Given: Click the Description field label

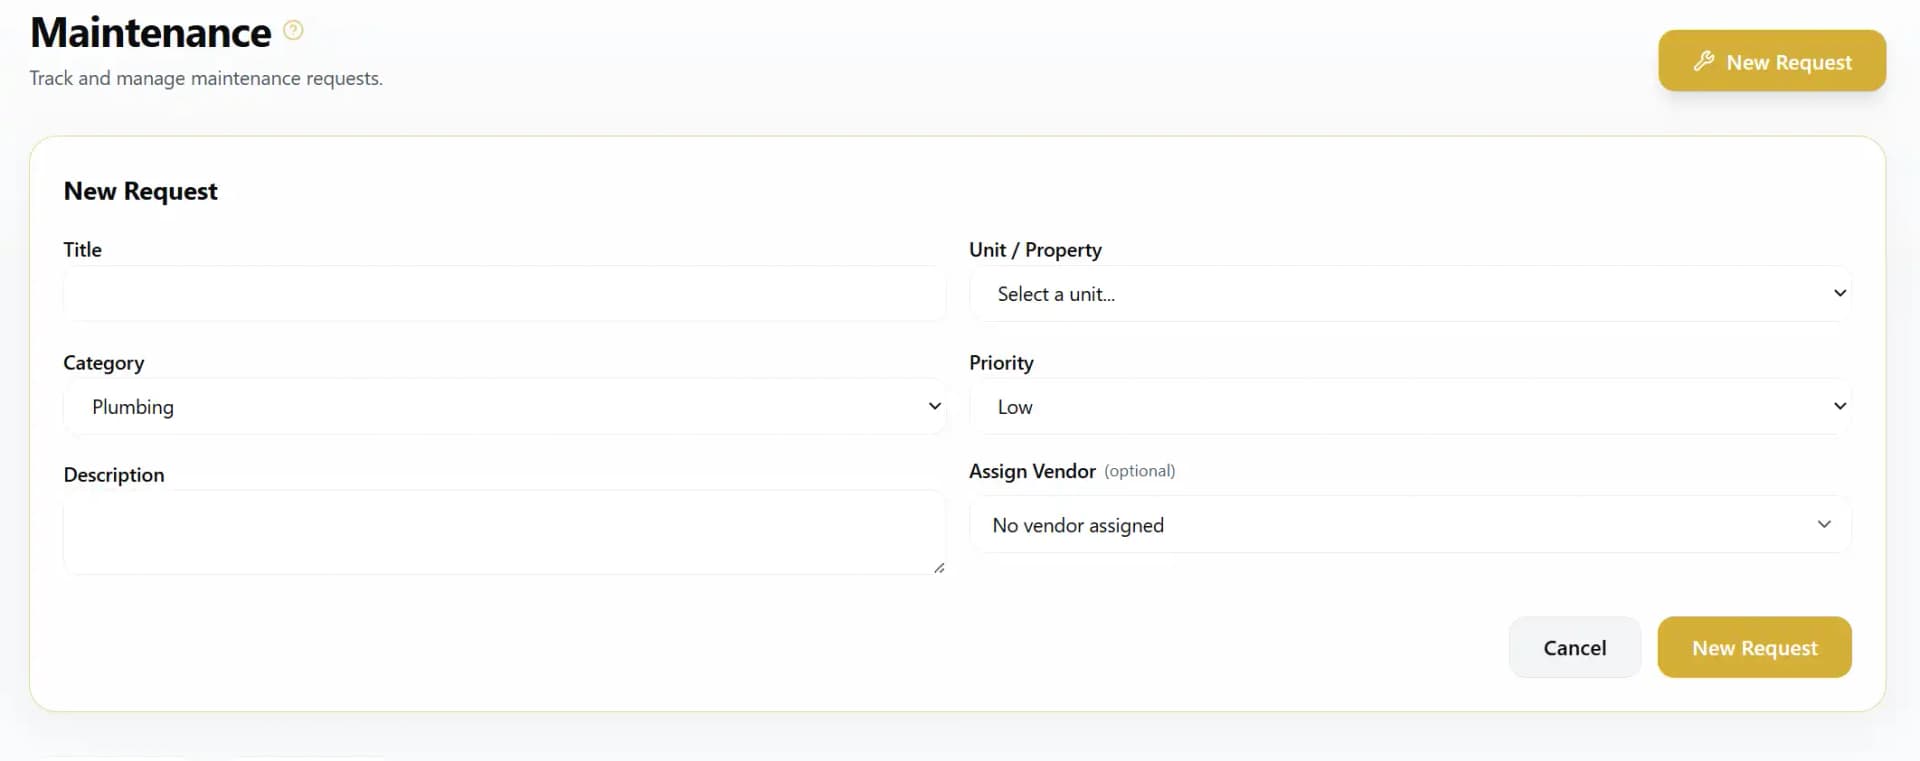Looking at the screenshot, I should [114, 475].
